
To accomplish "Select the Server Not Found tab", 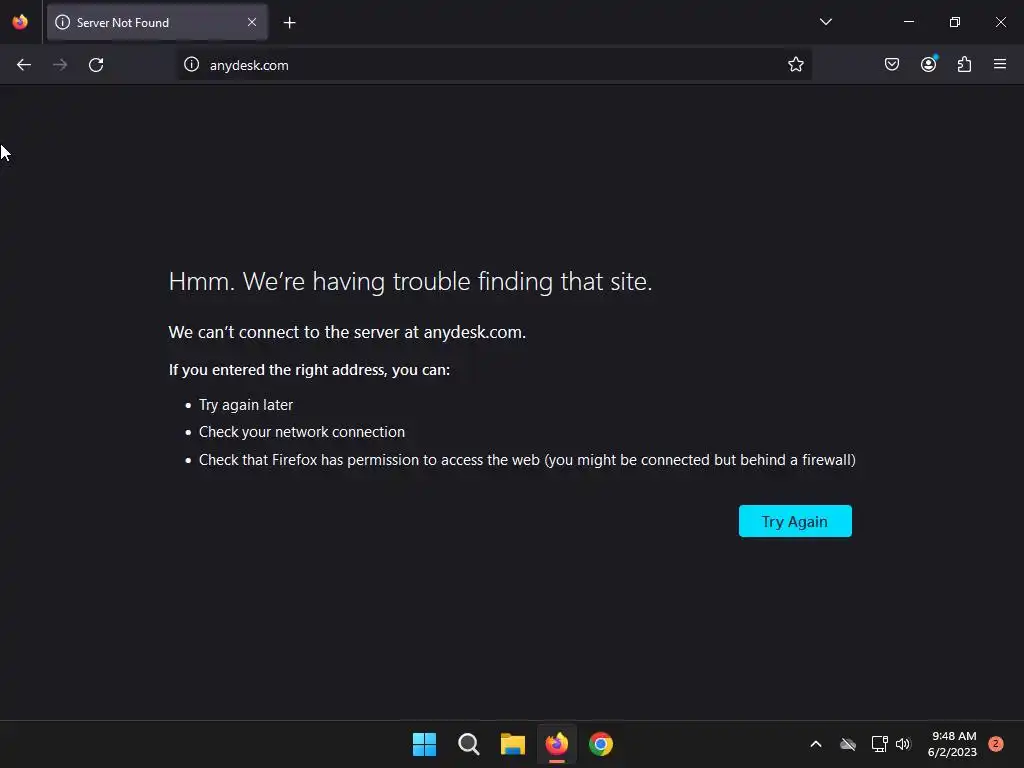I will [157, 22].
